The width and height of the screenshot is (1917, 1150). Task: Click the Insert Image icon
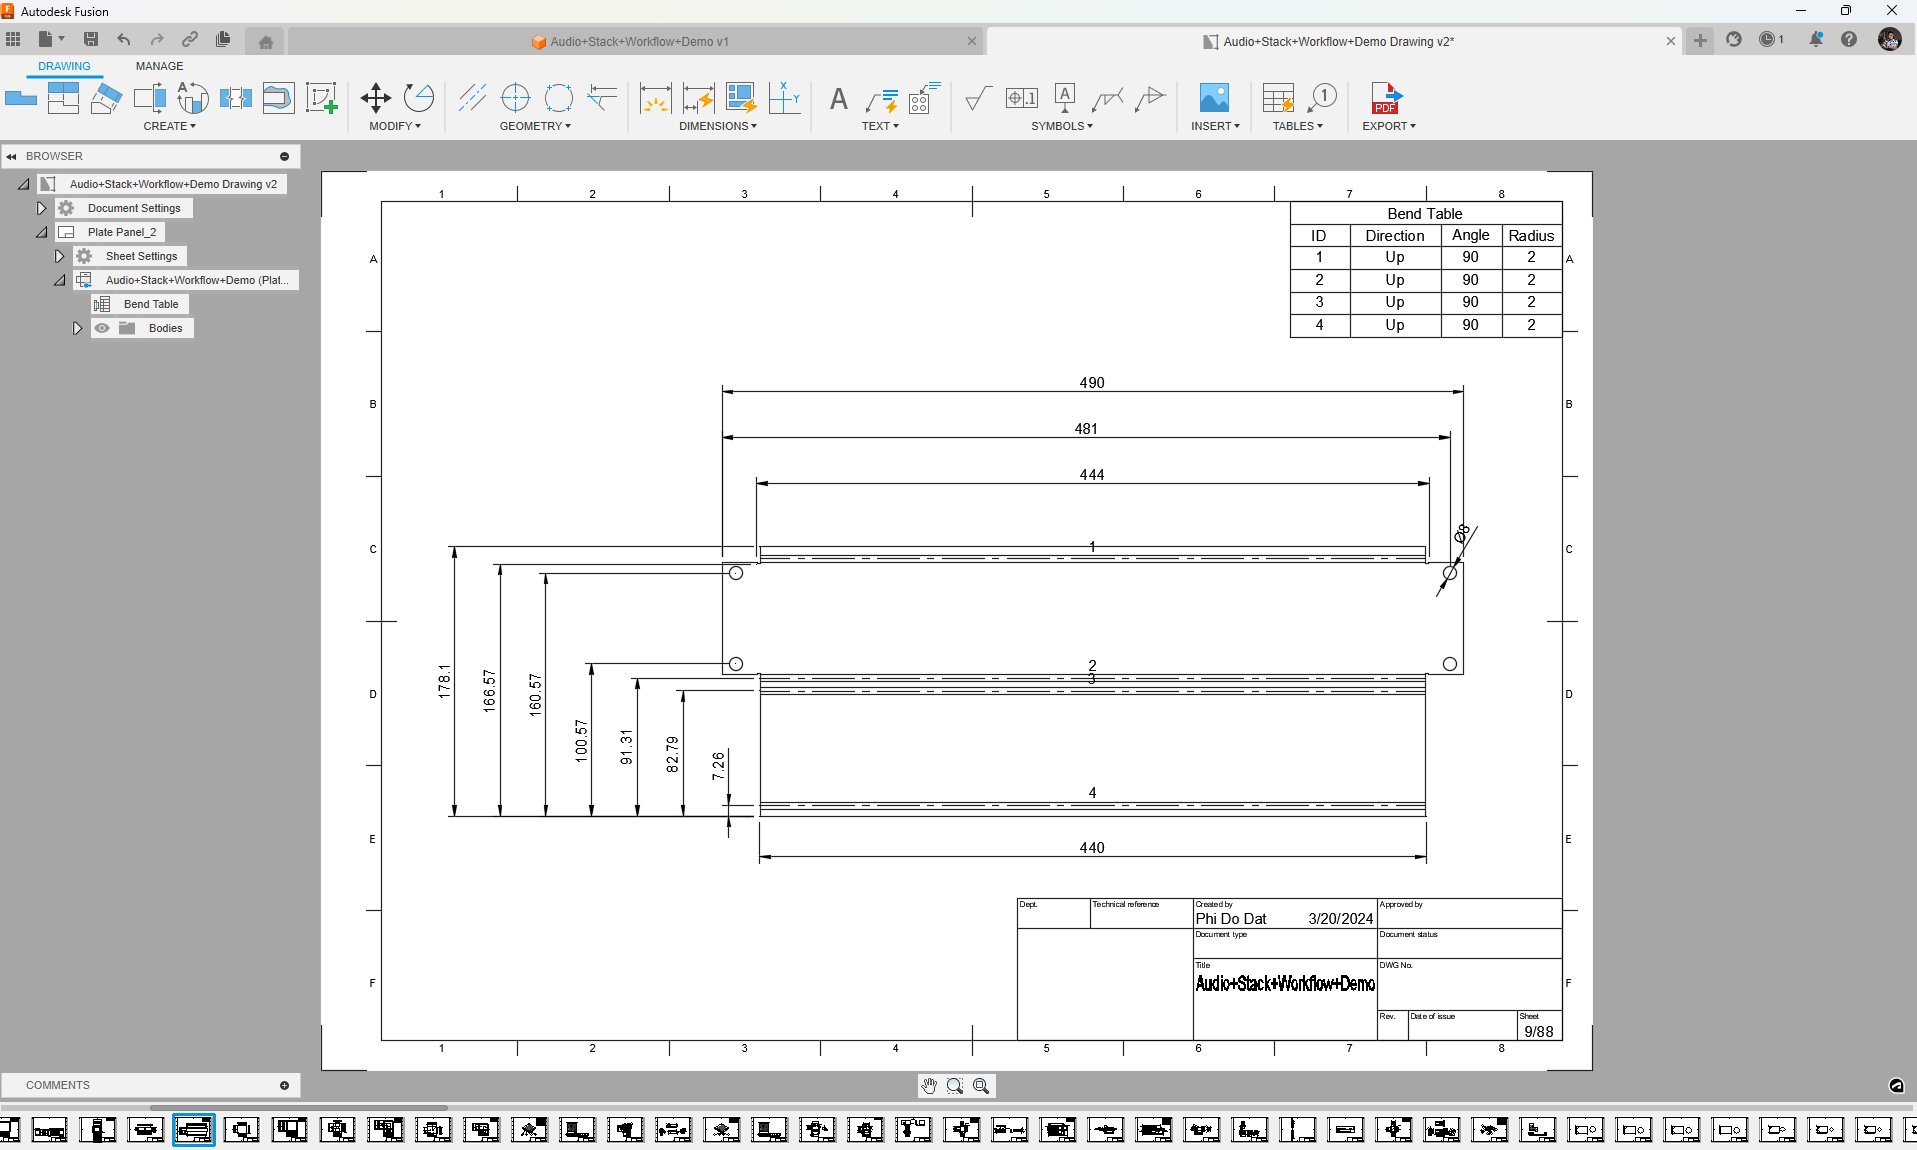[1214, 98]
